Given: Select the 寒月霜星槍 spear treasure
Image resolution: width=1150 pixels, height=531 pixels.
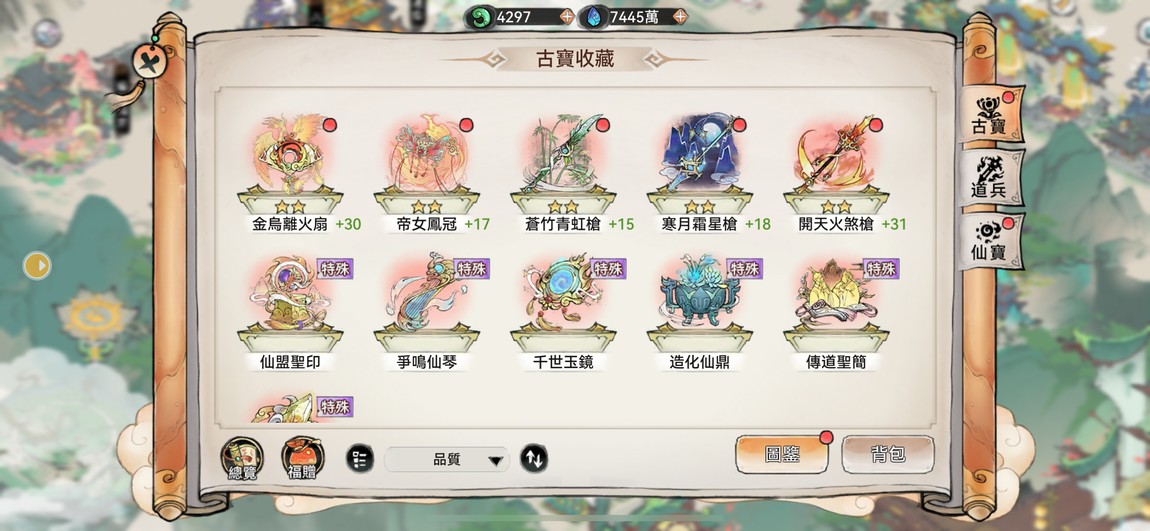Looking at the screenshot, I should (700, 163).
